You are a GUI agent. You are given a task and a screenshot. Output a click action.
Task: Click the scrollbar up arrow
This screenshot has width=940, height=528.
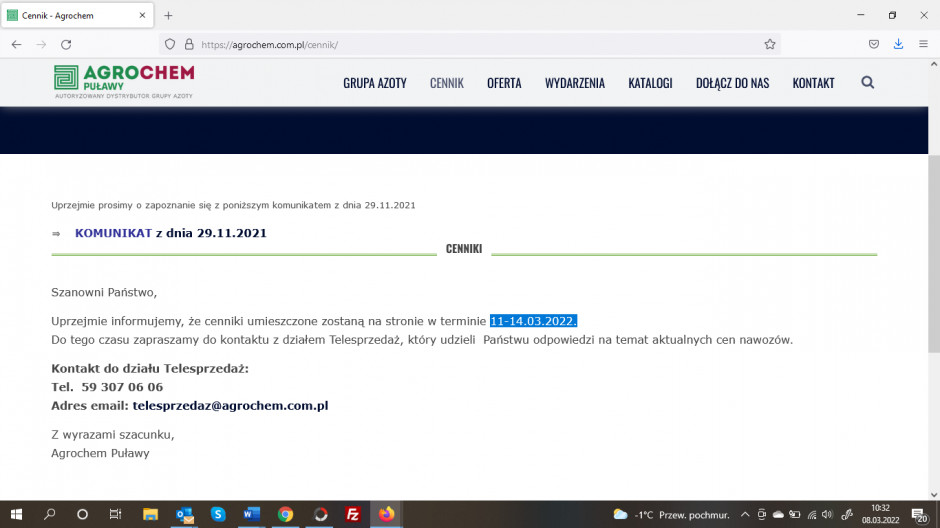[x=934, y=64]
